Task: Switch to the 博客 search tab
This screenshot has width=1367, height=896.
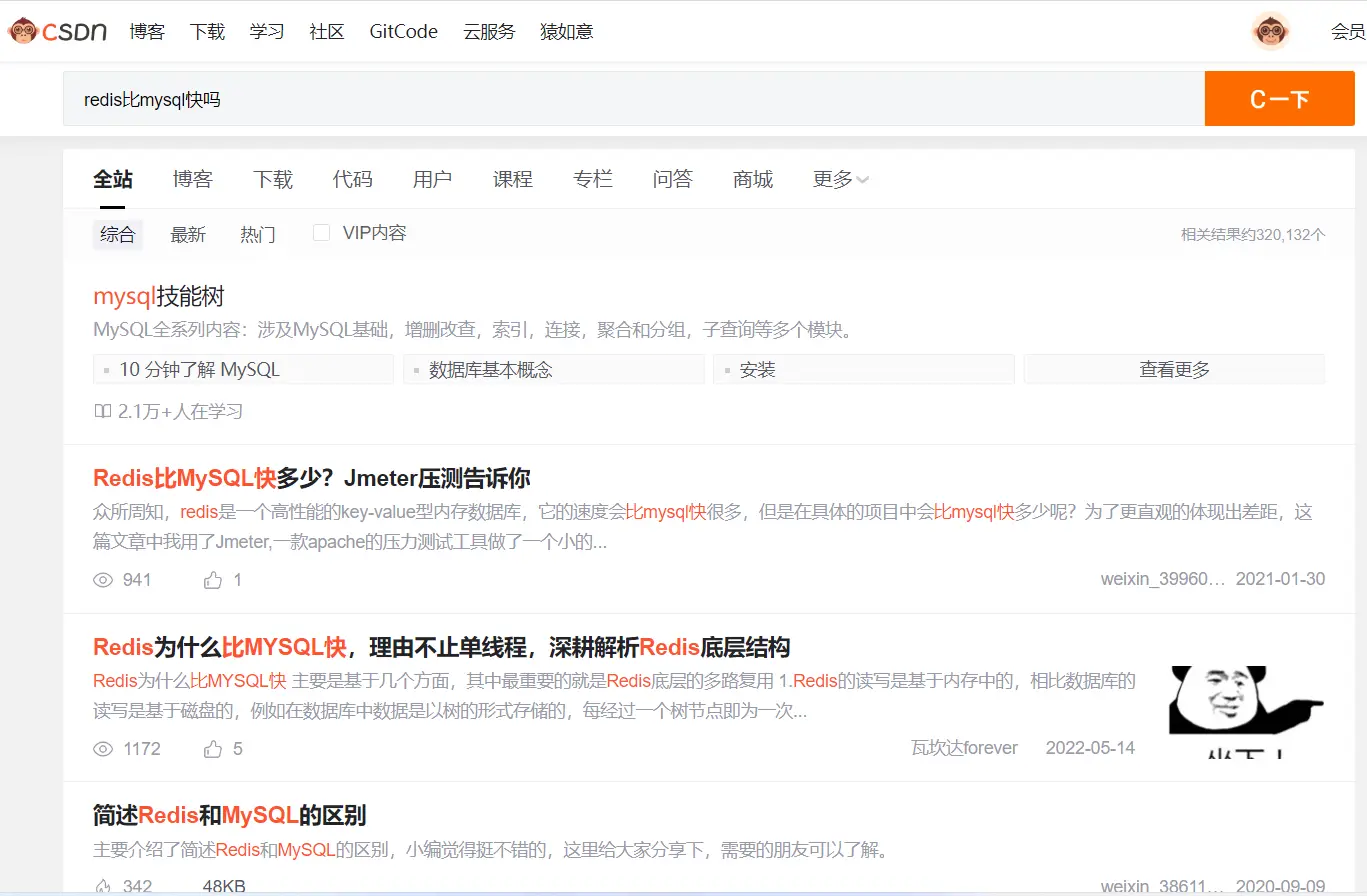Action: pos(193,179)
